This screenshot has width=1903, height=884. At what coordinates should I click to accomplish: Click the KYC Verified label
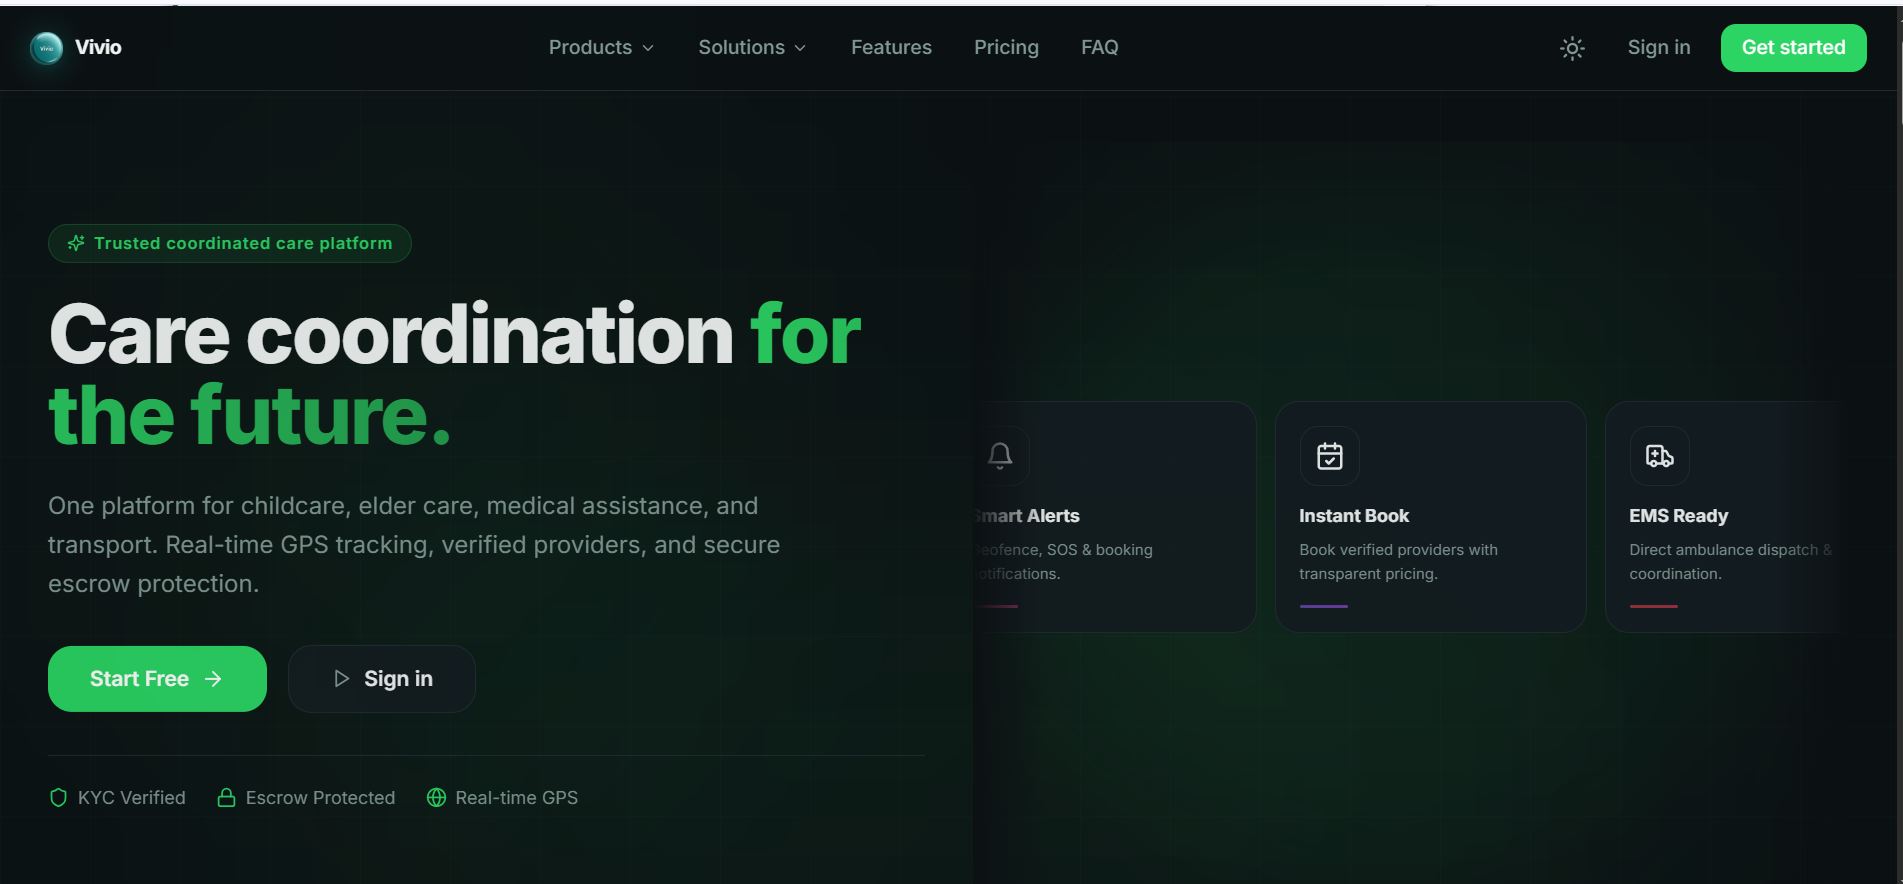(132, 797)
